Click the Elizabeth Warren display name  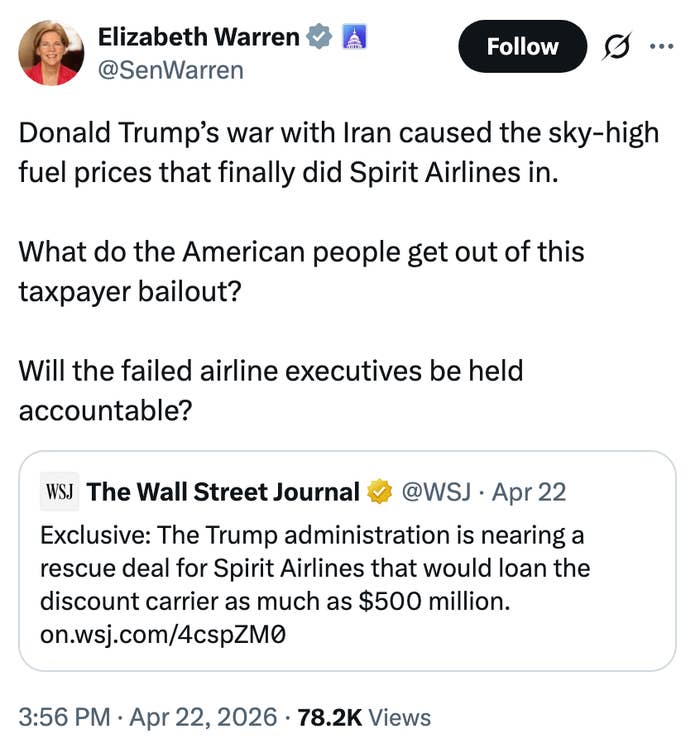(198, 38)
